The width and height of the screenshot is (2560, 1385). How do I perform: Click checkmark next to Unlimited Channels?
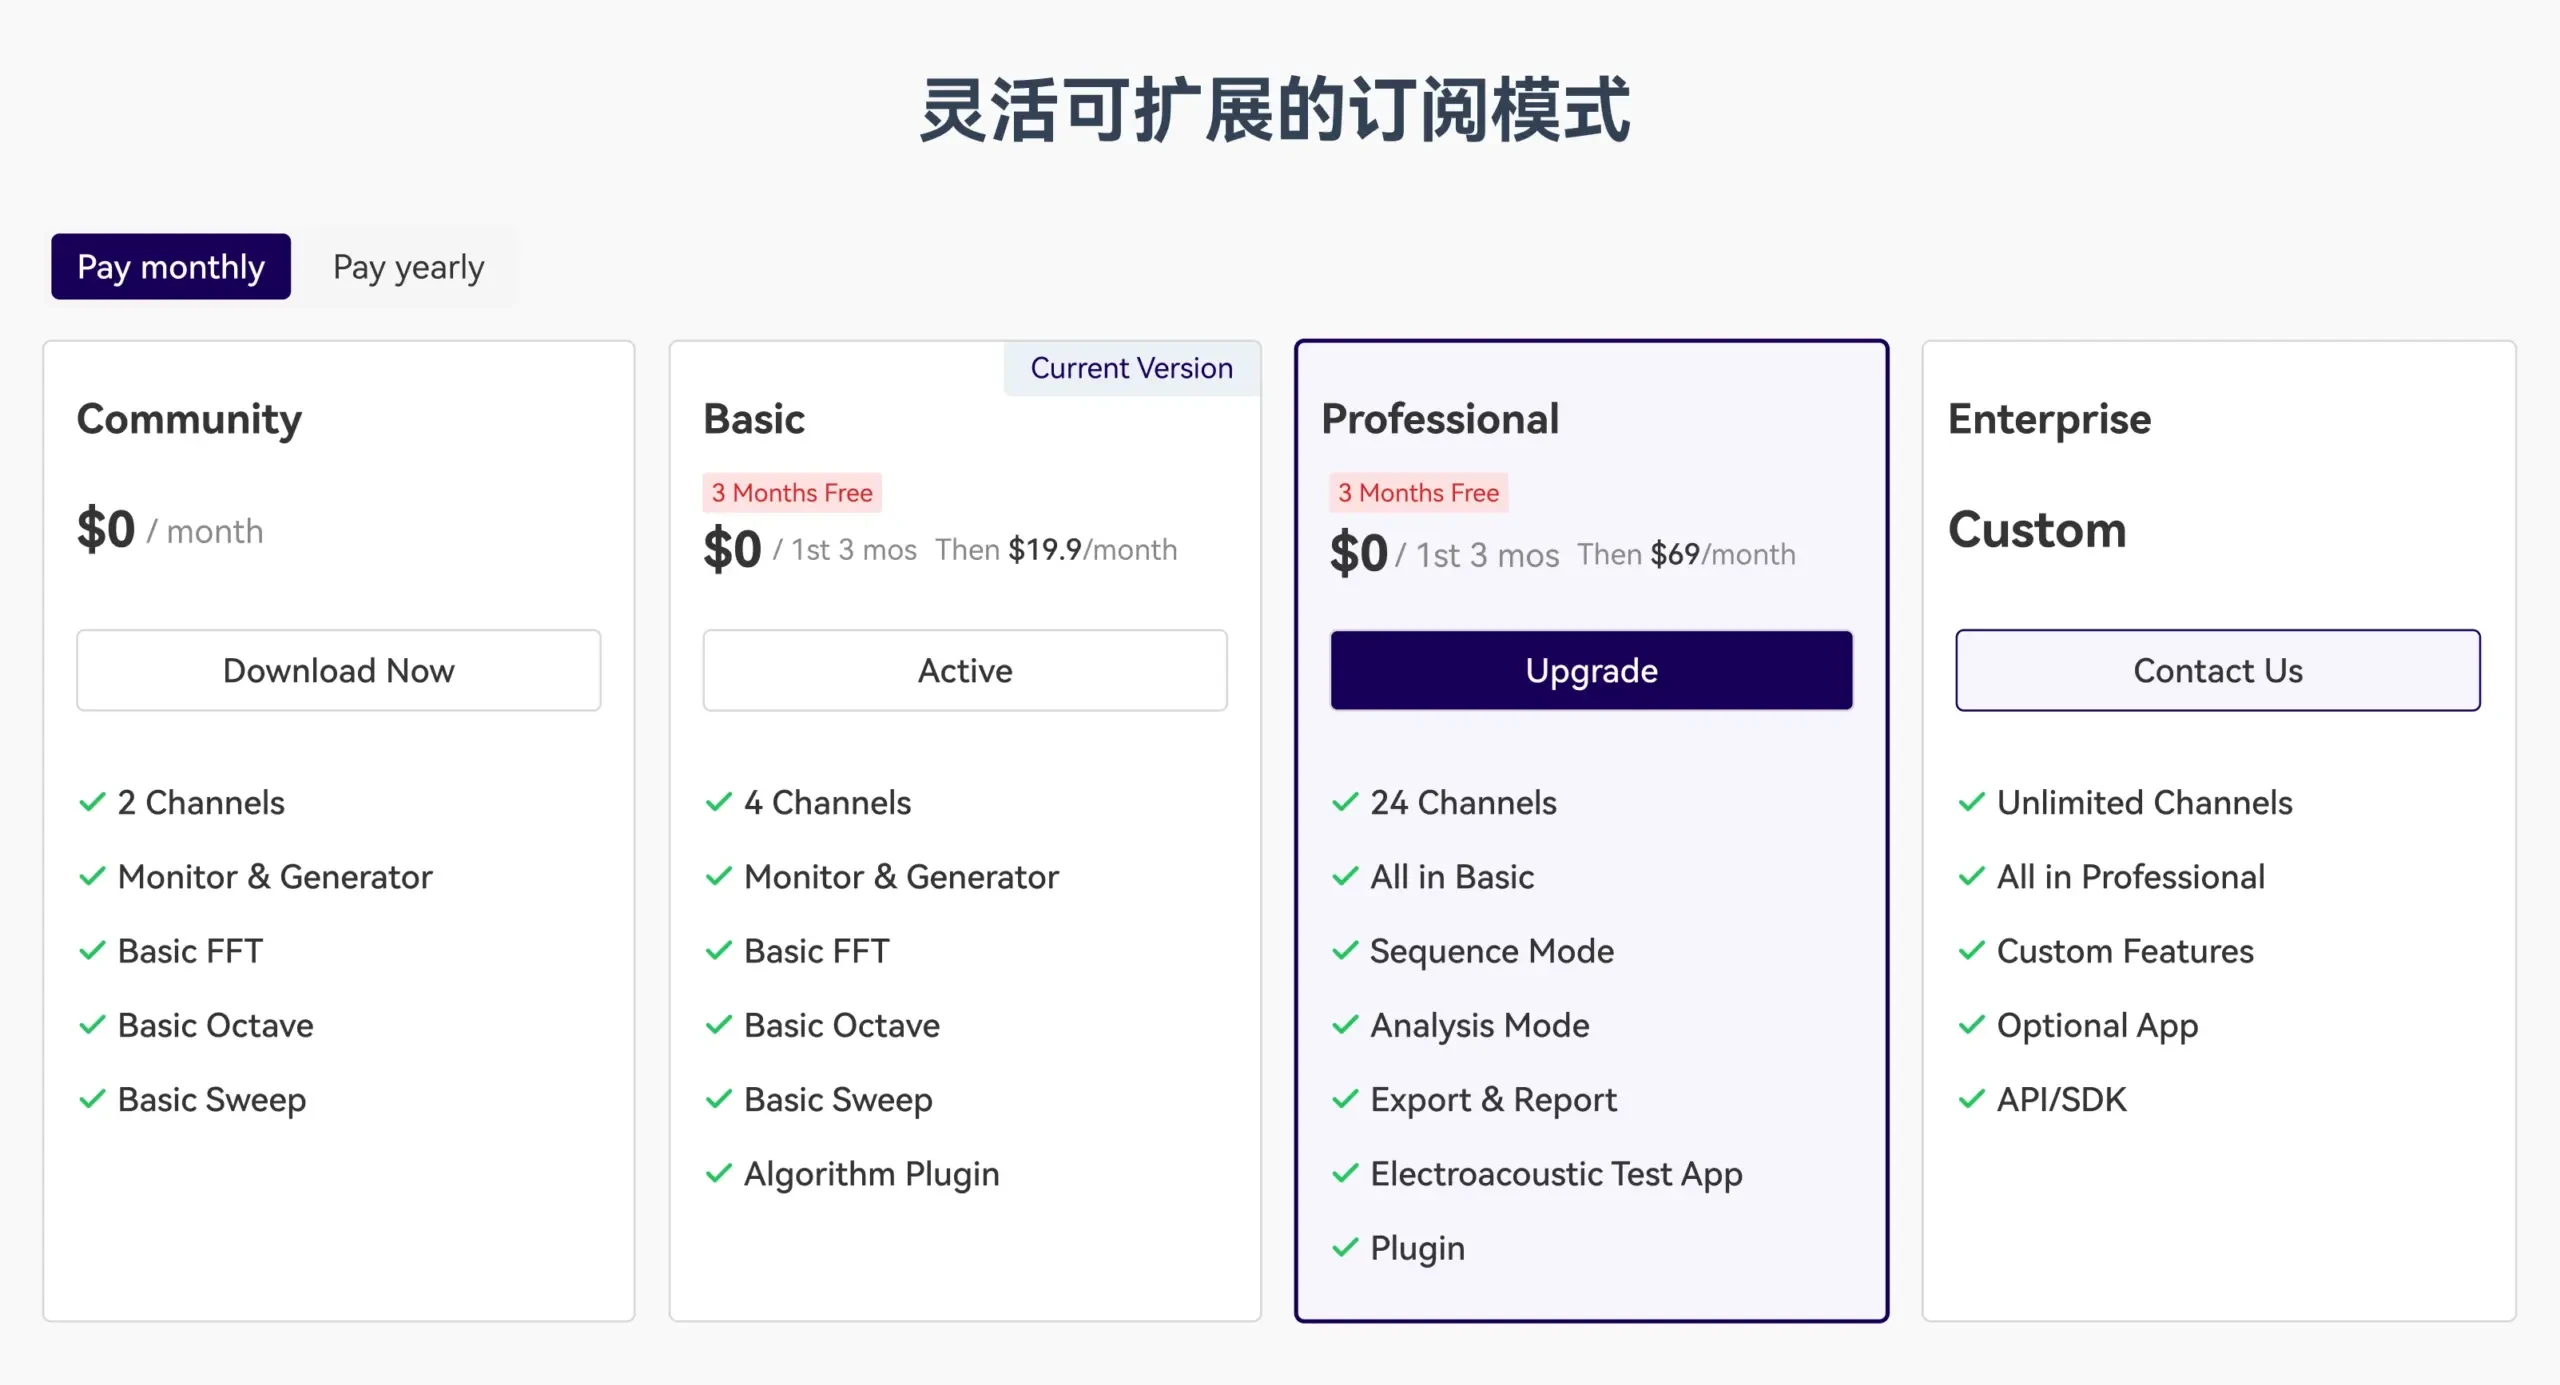coord(1971,802)
